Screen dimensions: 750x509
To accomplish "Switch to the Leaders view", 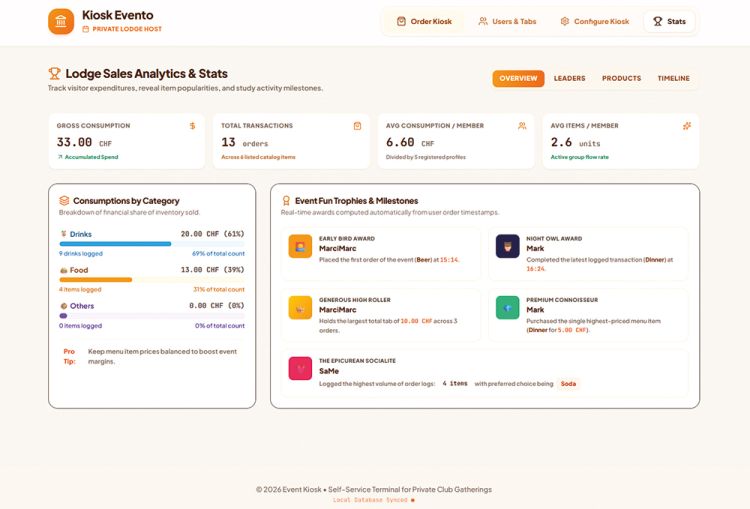I will [x=569, y=78].
